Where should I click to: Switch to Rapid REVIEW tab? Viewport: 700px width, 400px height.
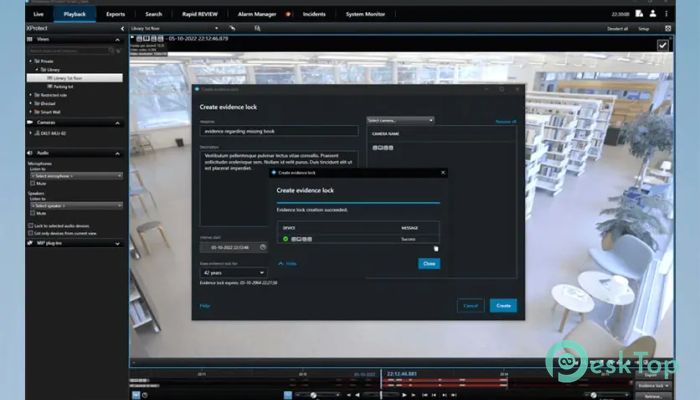point(200,14)
